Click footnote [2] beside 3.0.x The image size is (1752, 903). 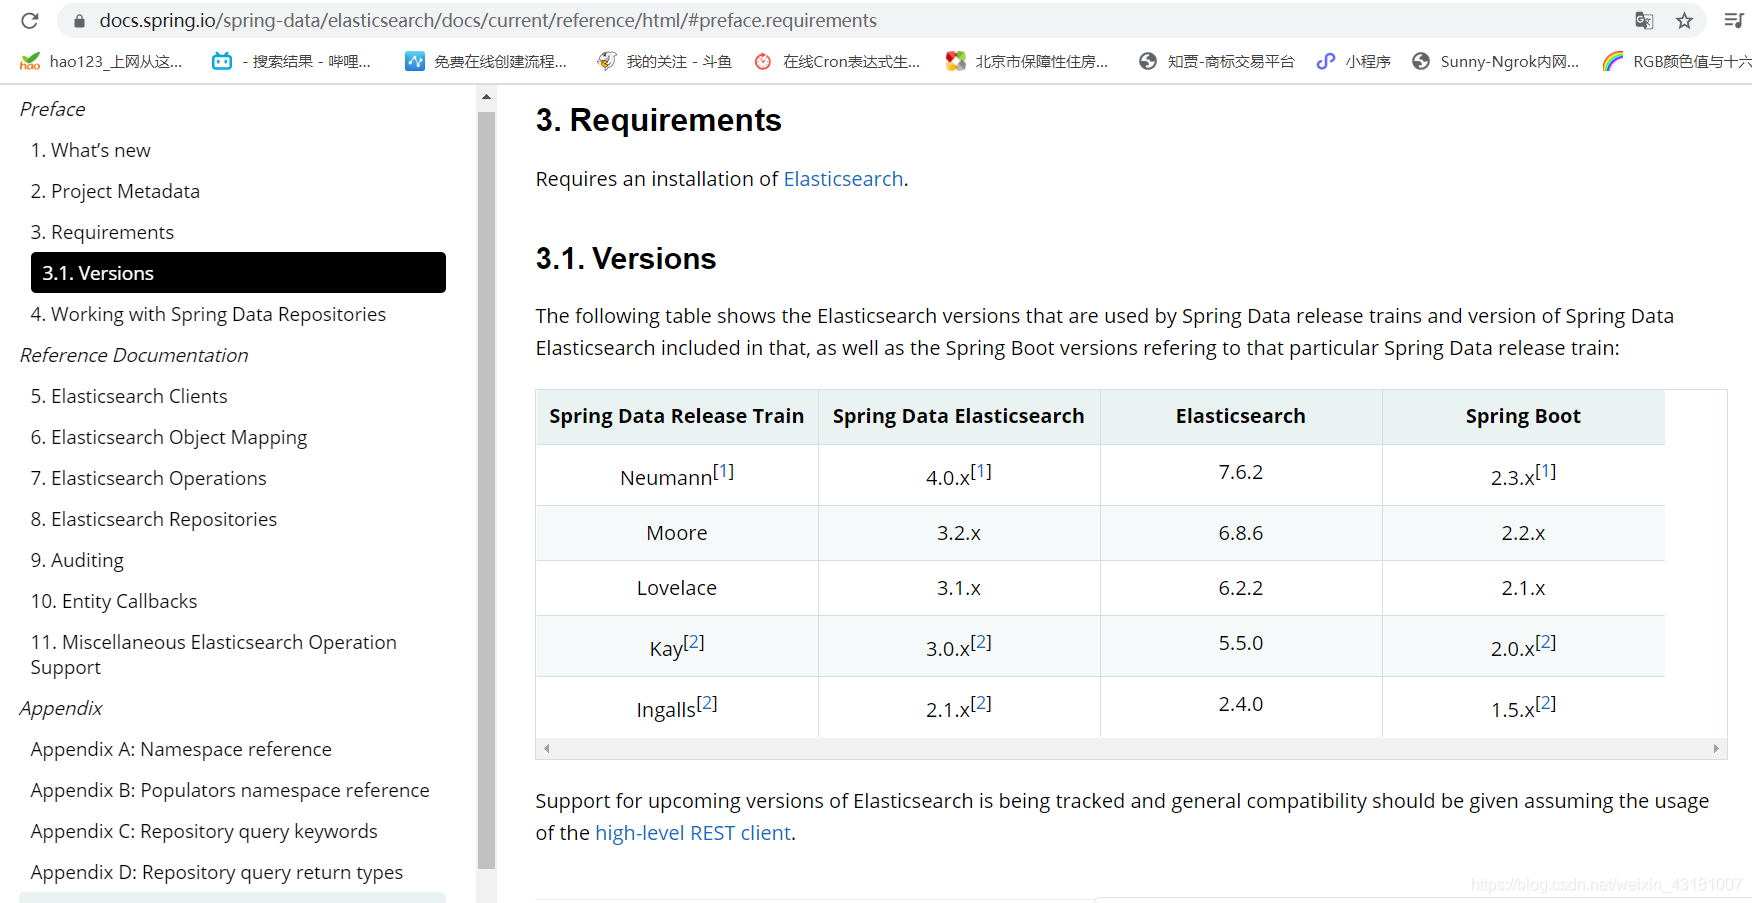981,642
